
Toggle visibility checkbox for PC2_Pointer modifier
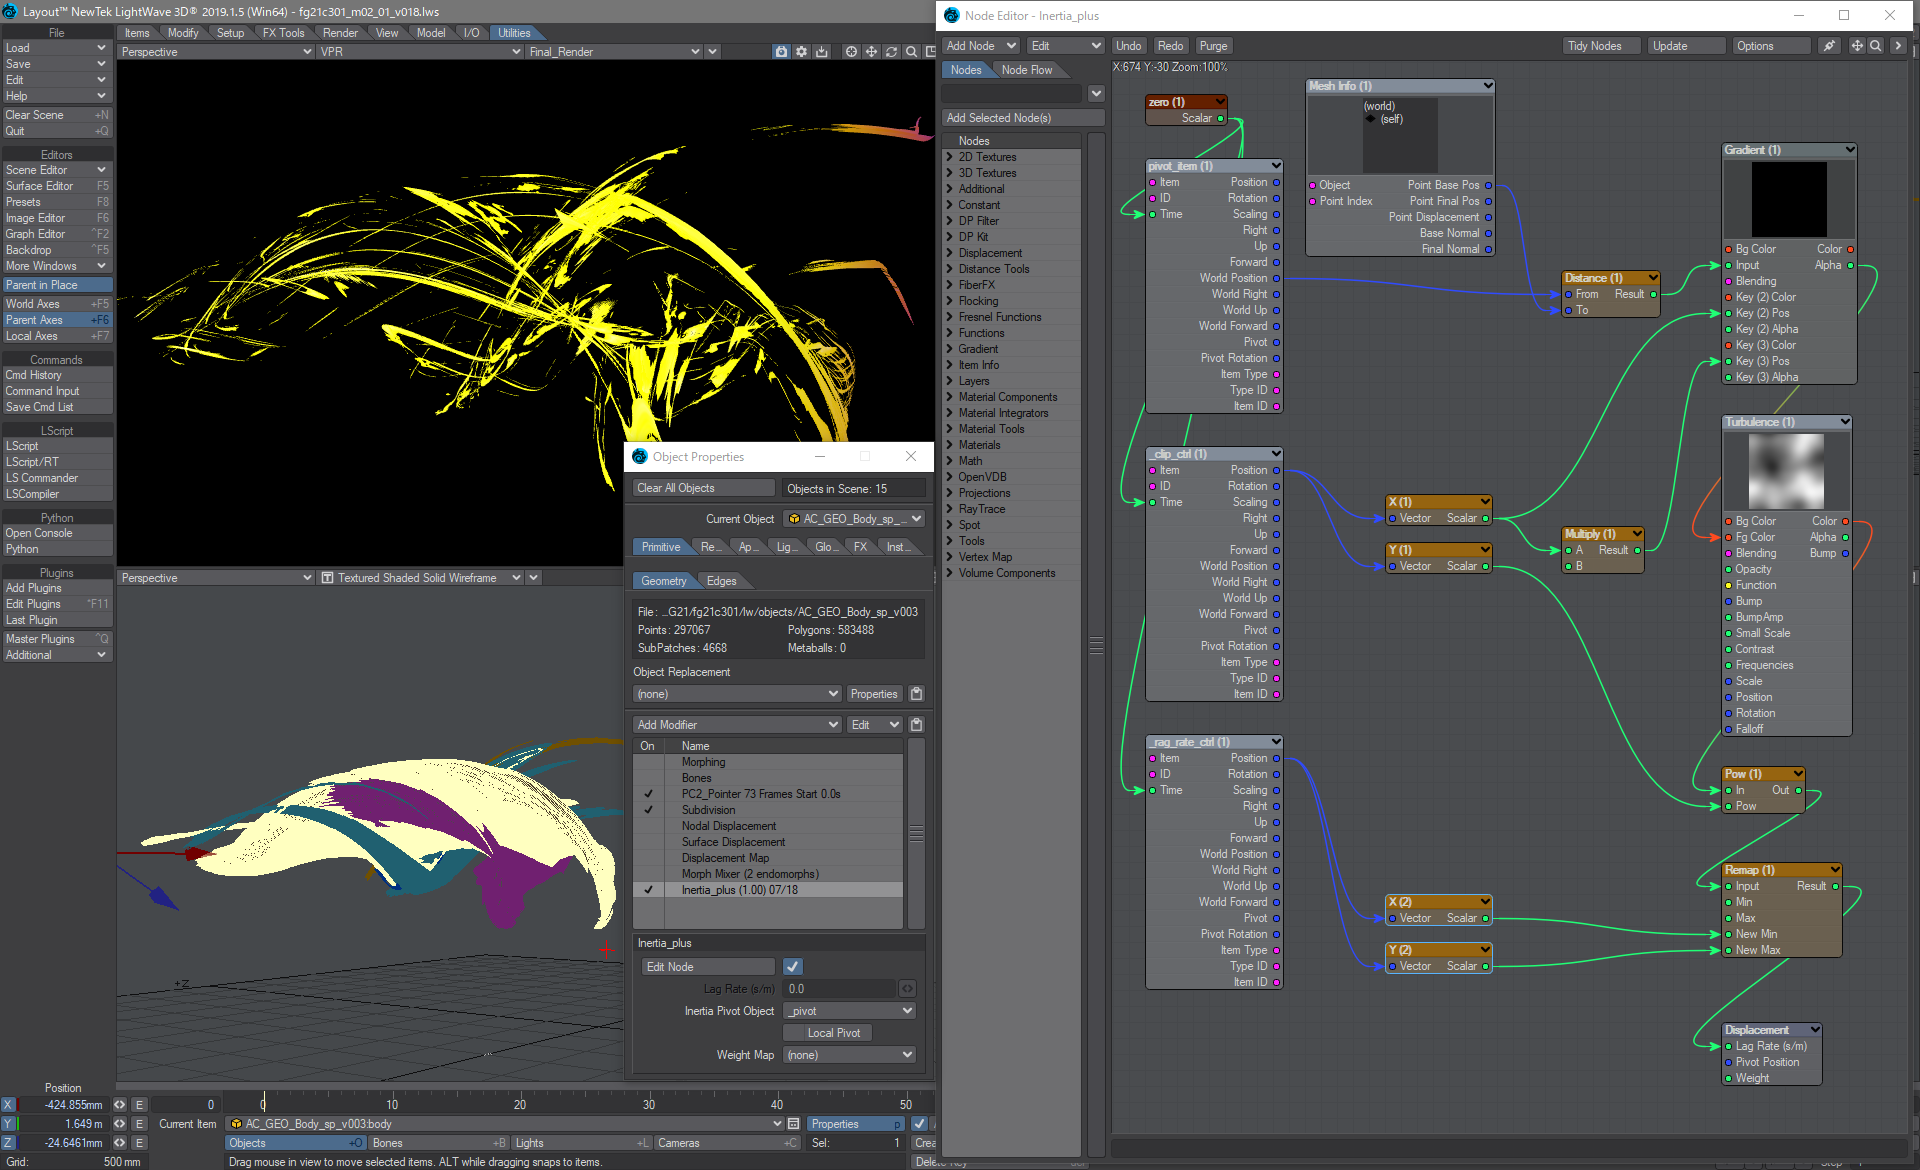pyautogui.click(x=649, y=793)
